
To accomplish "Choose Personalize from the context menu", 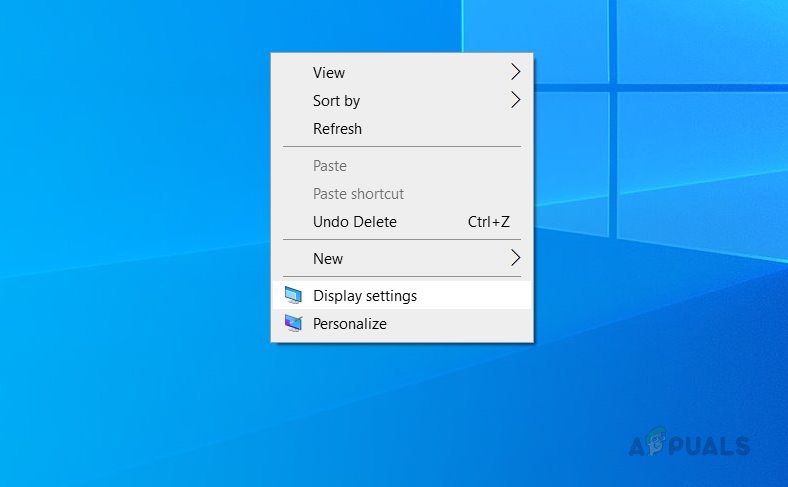I will pyautogui.click(x=402, y=323).
